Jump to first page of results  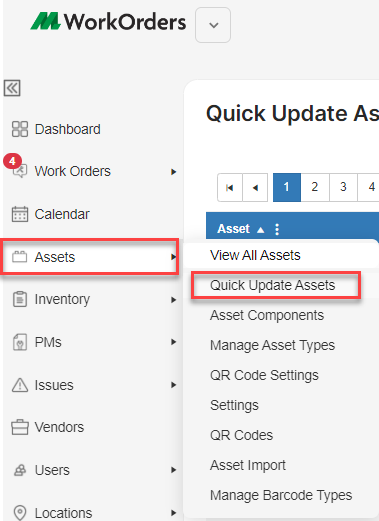(x=230, y=187)
